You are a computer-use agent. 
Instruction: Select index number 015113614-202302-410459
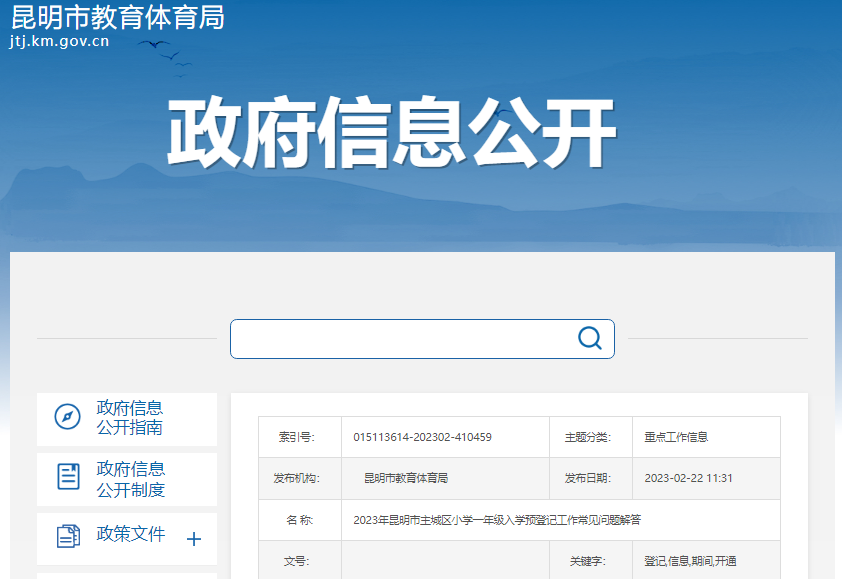(422, 437)
